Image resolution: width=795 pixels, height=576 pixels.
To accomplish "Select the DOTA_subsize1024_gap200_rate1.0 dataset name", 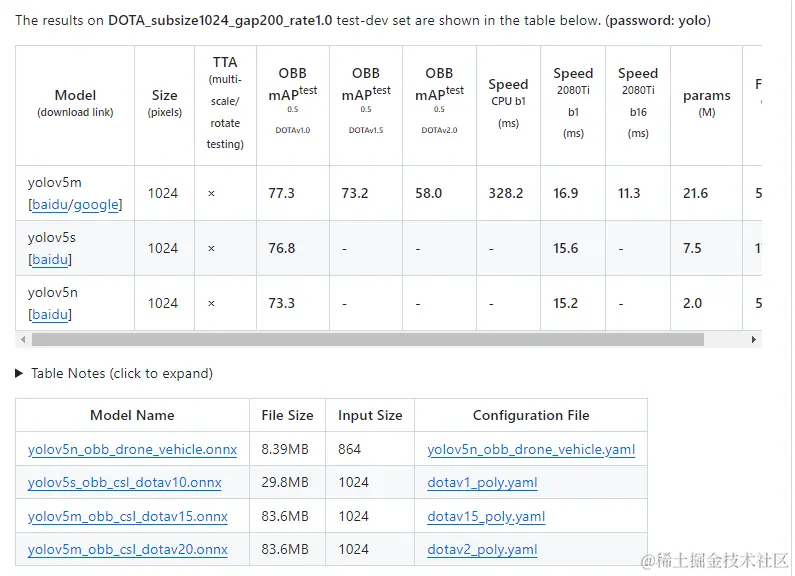I will pyautogui.click(x=220, y=20).
